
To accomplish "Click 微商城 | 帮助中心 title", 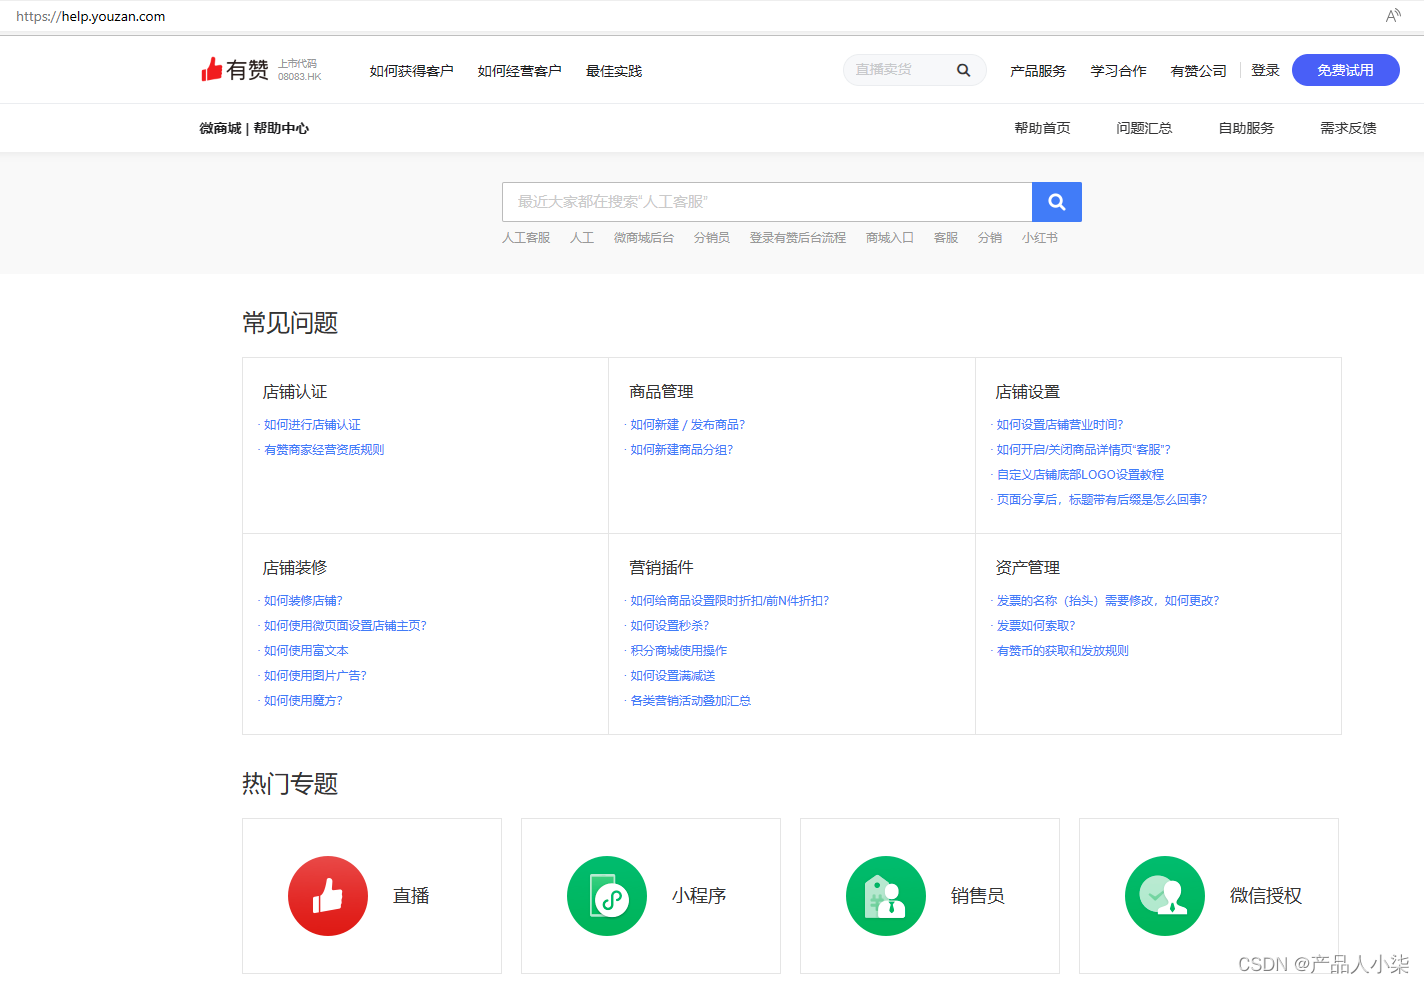I will pyautogui.click(x=254, y=128).
